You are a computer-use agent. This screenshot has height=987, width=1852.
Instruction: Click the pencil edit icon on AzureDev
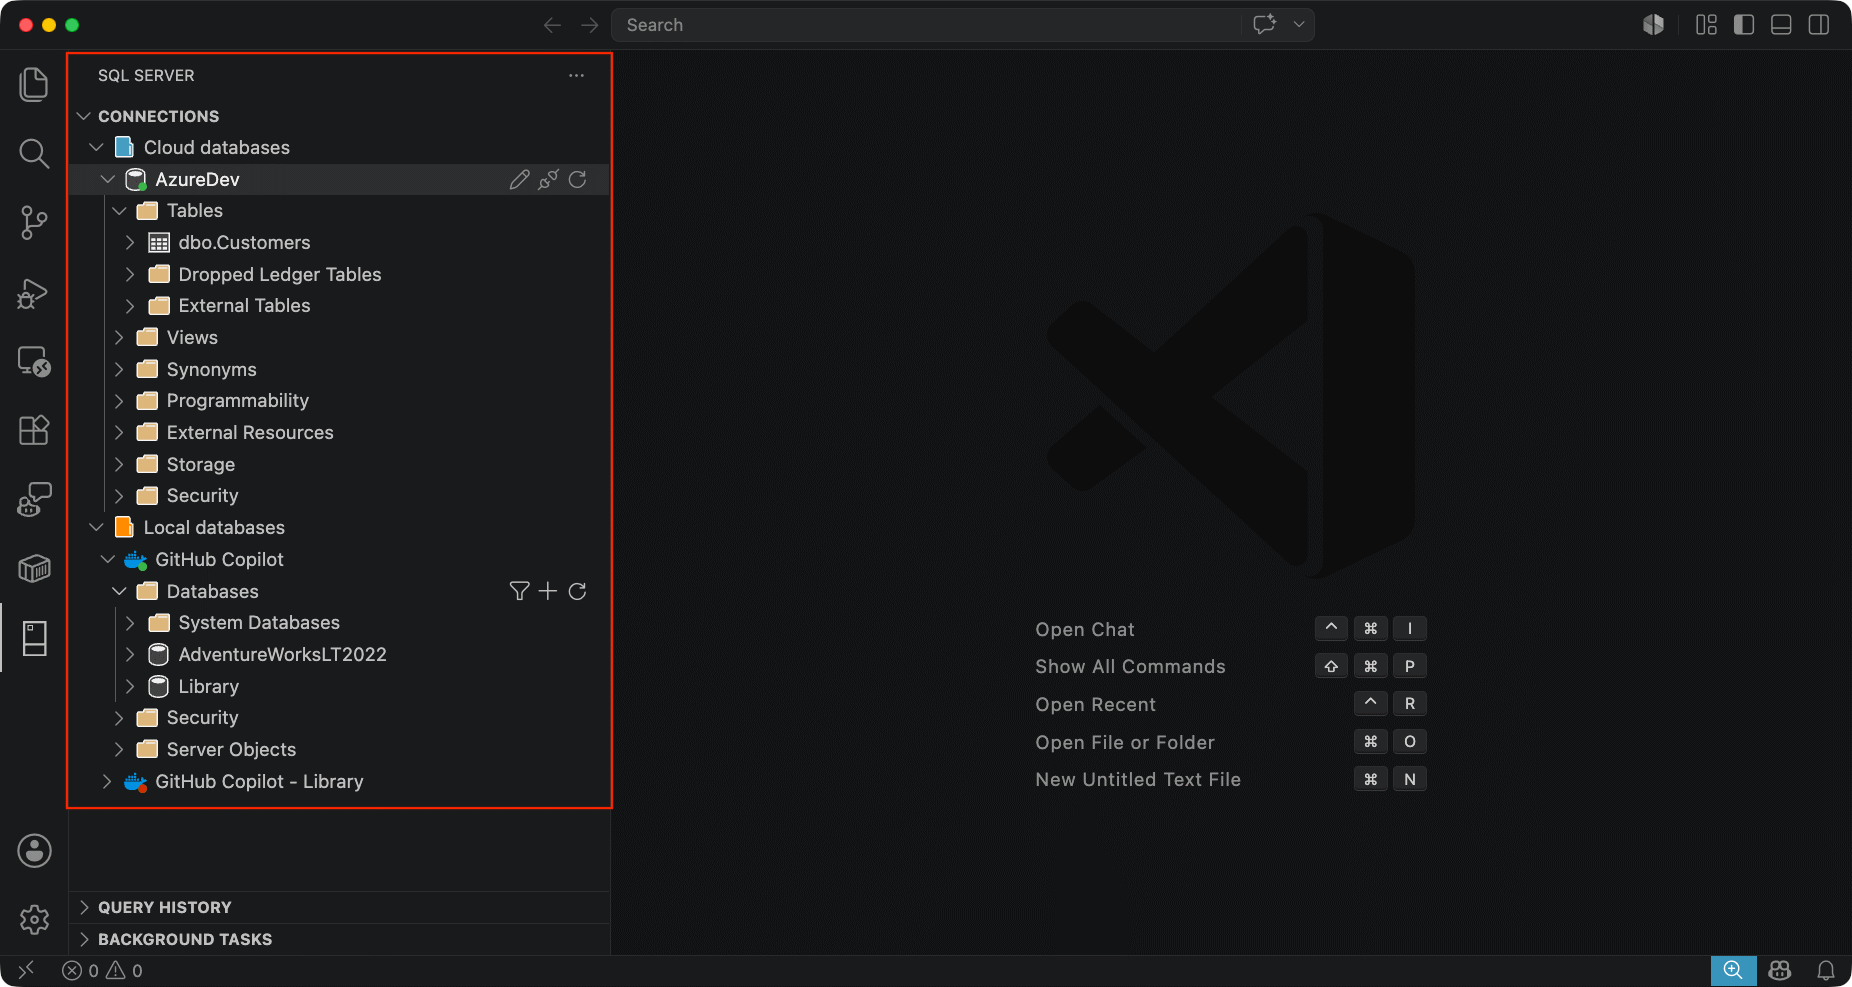click(x=519, y=179)
